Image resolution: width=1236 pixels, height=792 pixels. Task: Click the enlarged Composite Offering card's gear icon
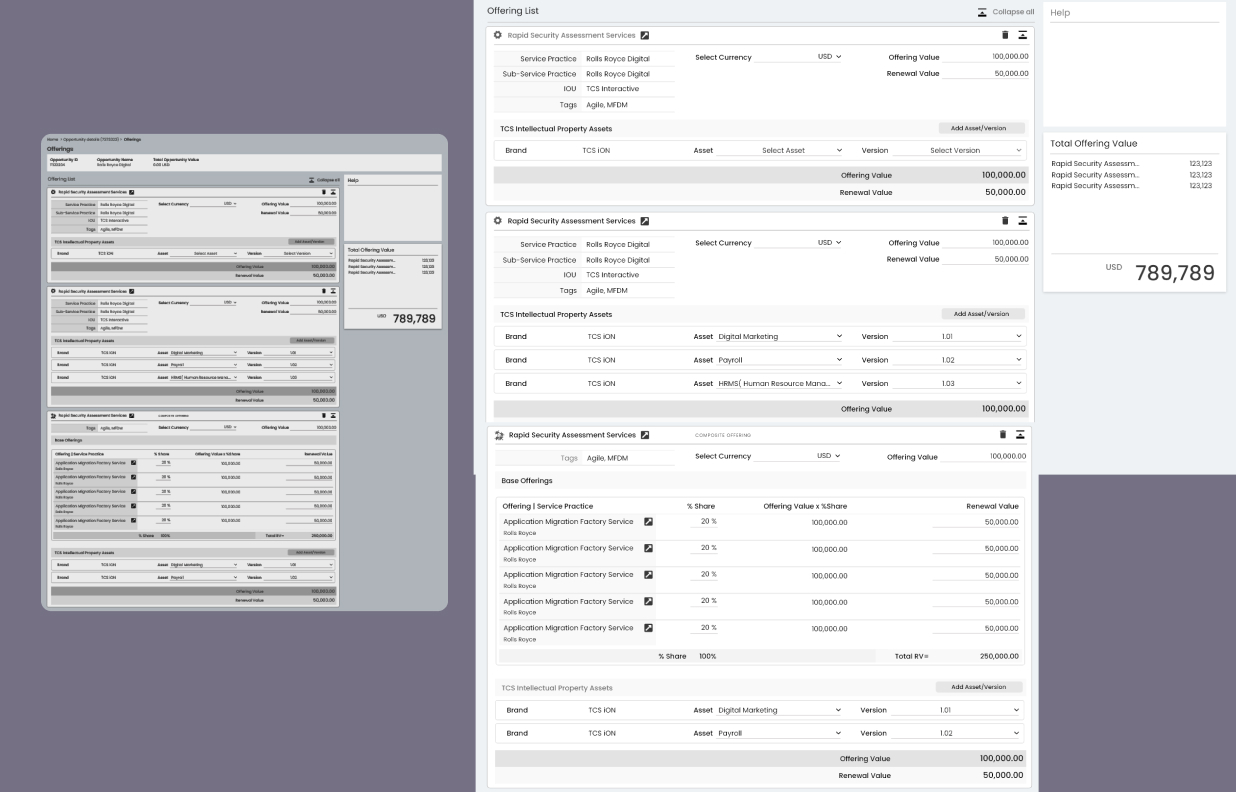(499, 435)
